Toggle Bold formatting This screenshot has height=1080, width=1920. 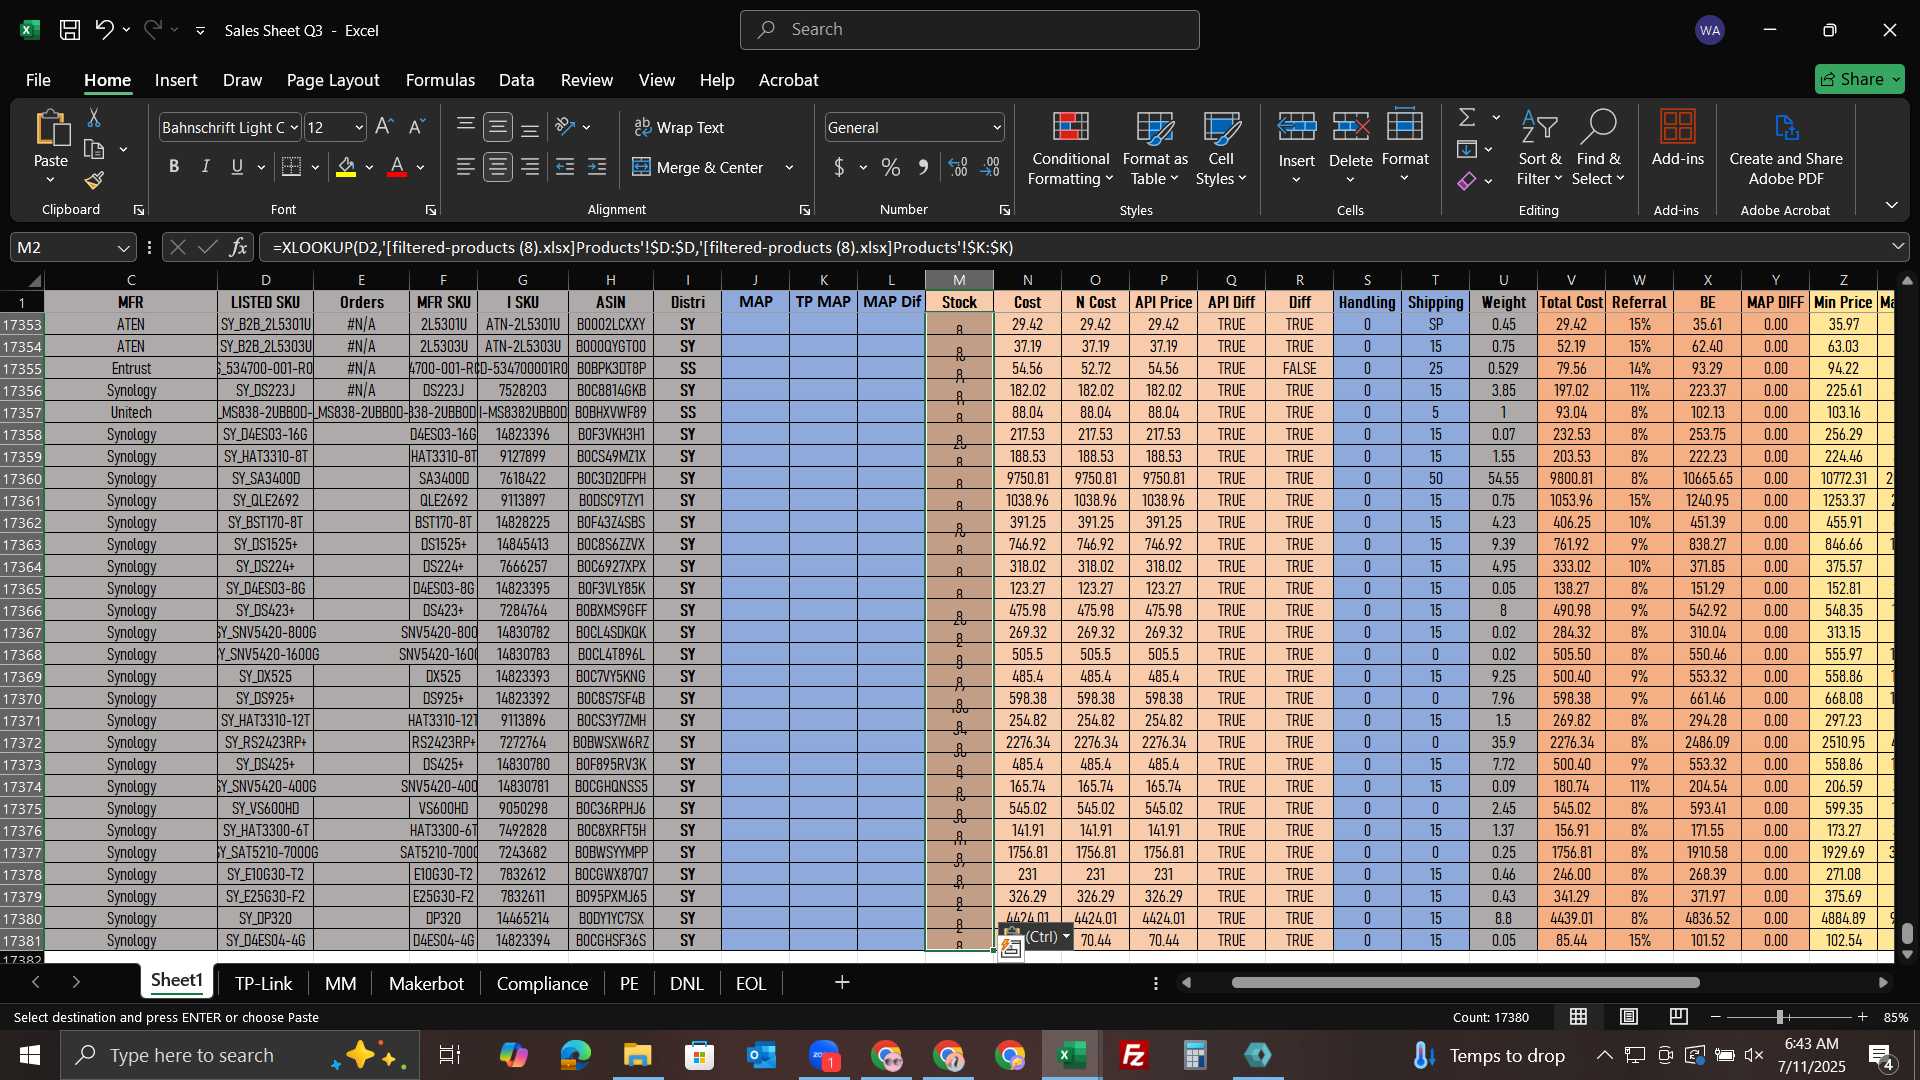click(x=174, y=167)
